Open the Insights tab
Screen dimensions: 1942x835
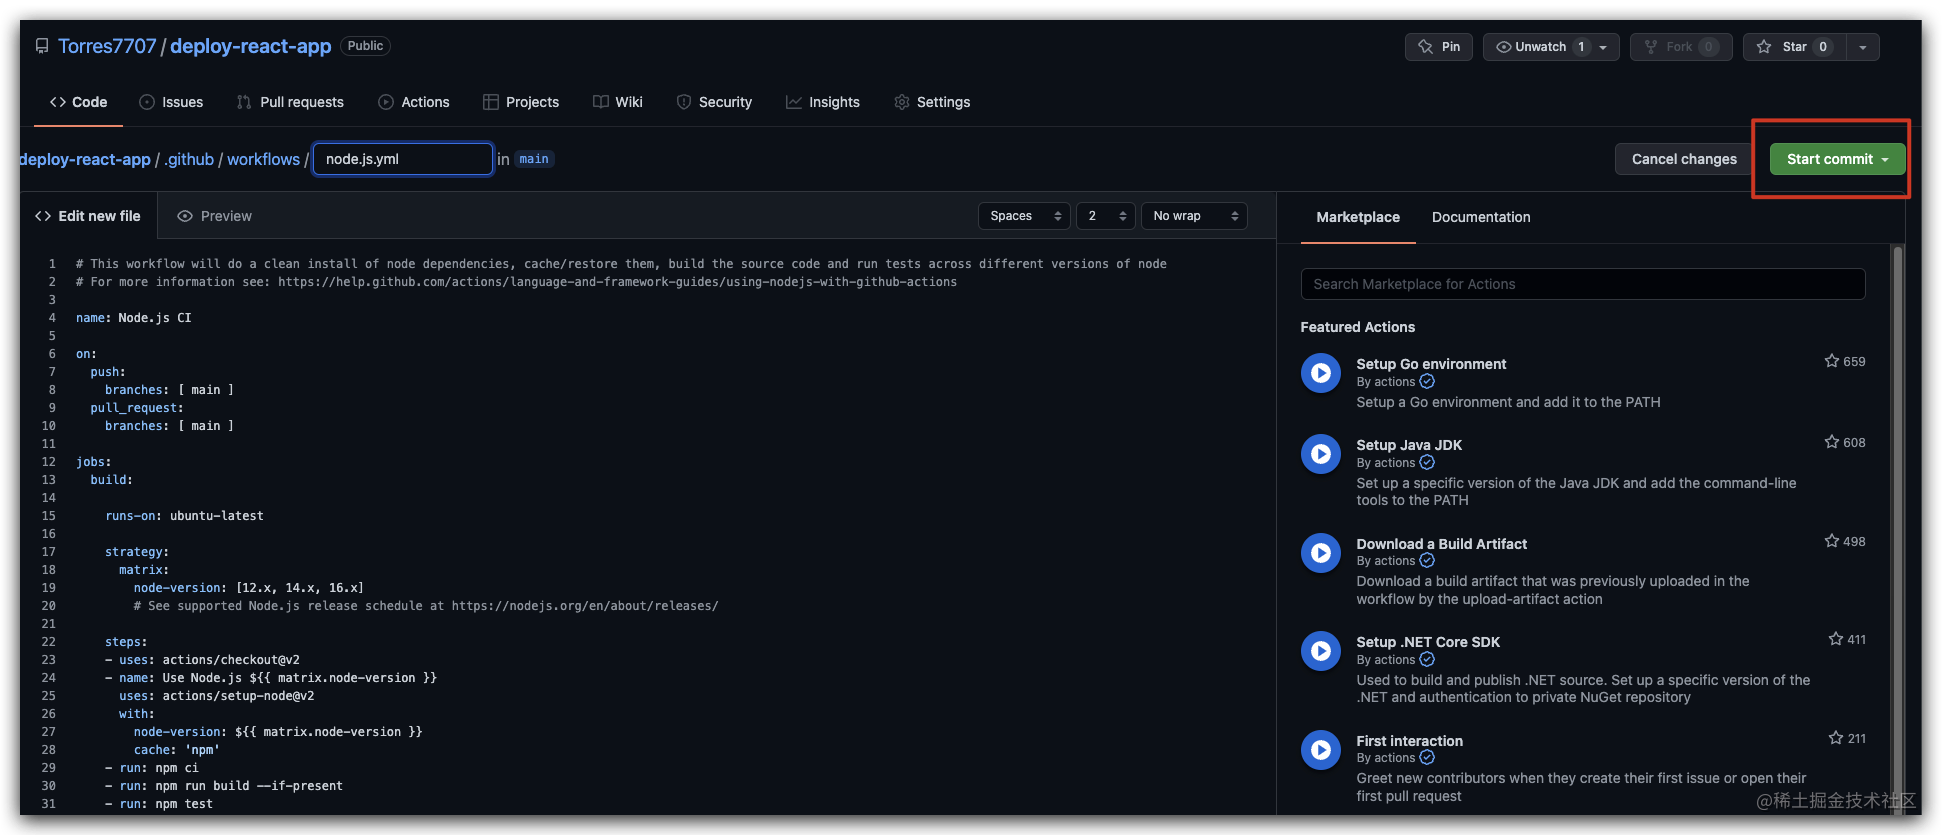(x=823, y=102)
